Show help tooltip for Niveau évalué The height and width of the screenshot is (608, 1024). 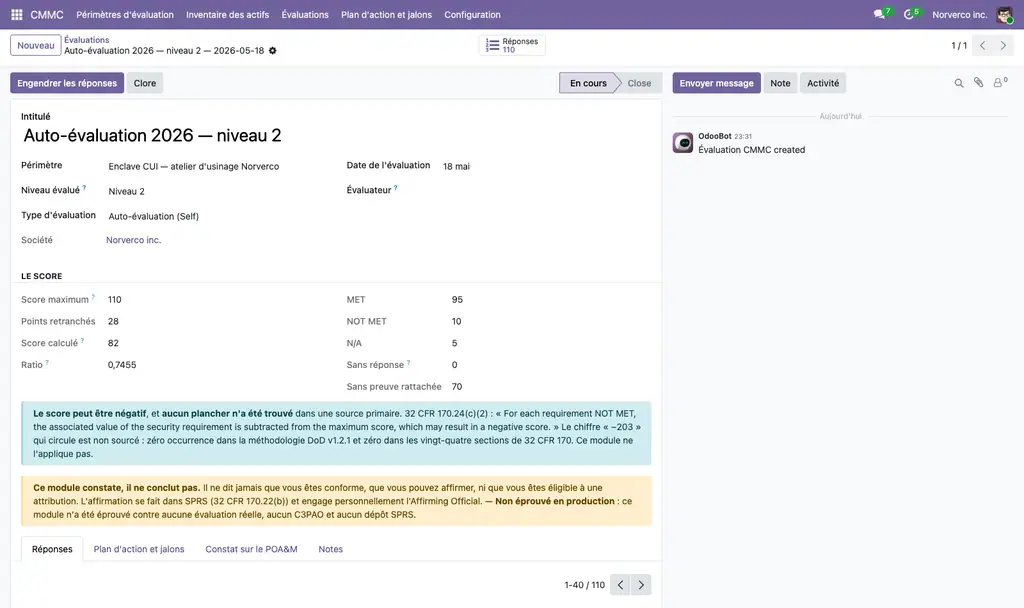(x=84, y=188)
